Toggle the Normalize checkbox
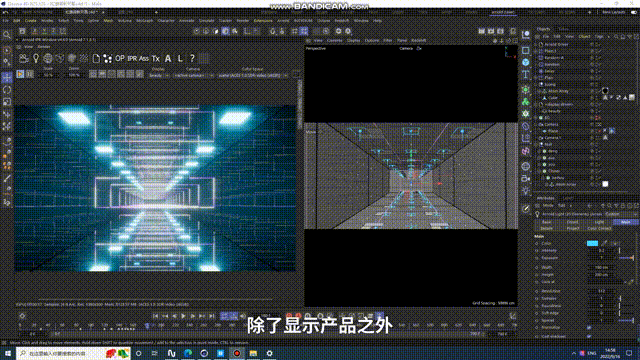Viewport: 640px width, 360px height. point(589,327)
